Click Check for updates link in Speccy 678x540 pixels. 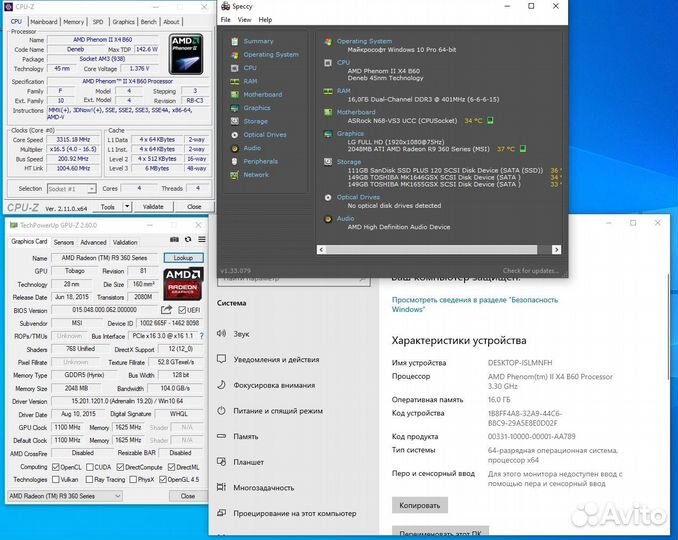[531, 271]
